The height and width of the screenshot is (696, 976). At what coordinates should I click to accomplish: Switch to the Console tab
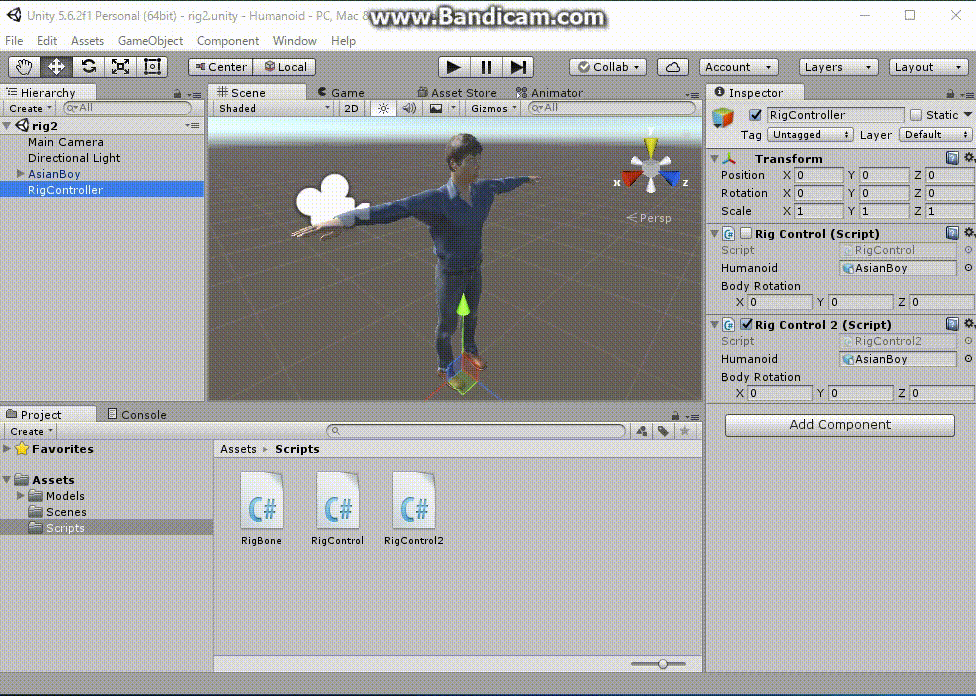click(143, 414)
